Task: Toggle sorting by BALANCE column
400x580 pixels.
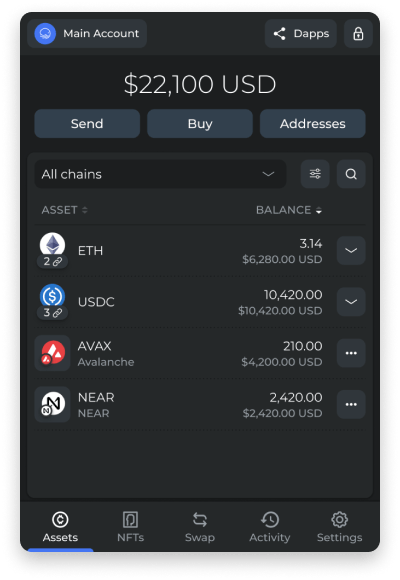Action: point(289,210)
